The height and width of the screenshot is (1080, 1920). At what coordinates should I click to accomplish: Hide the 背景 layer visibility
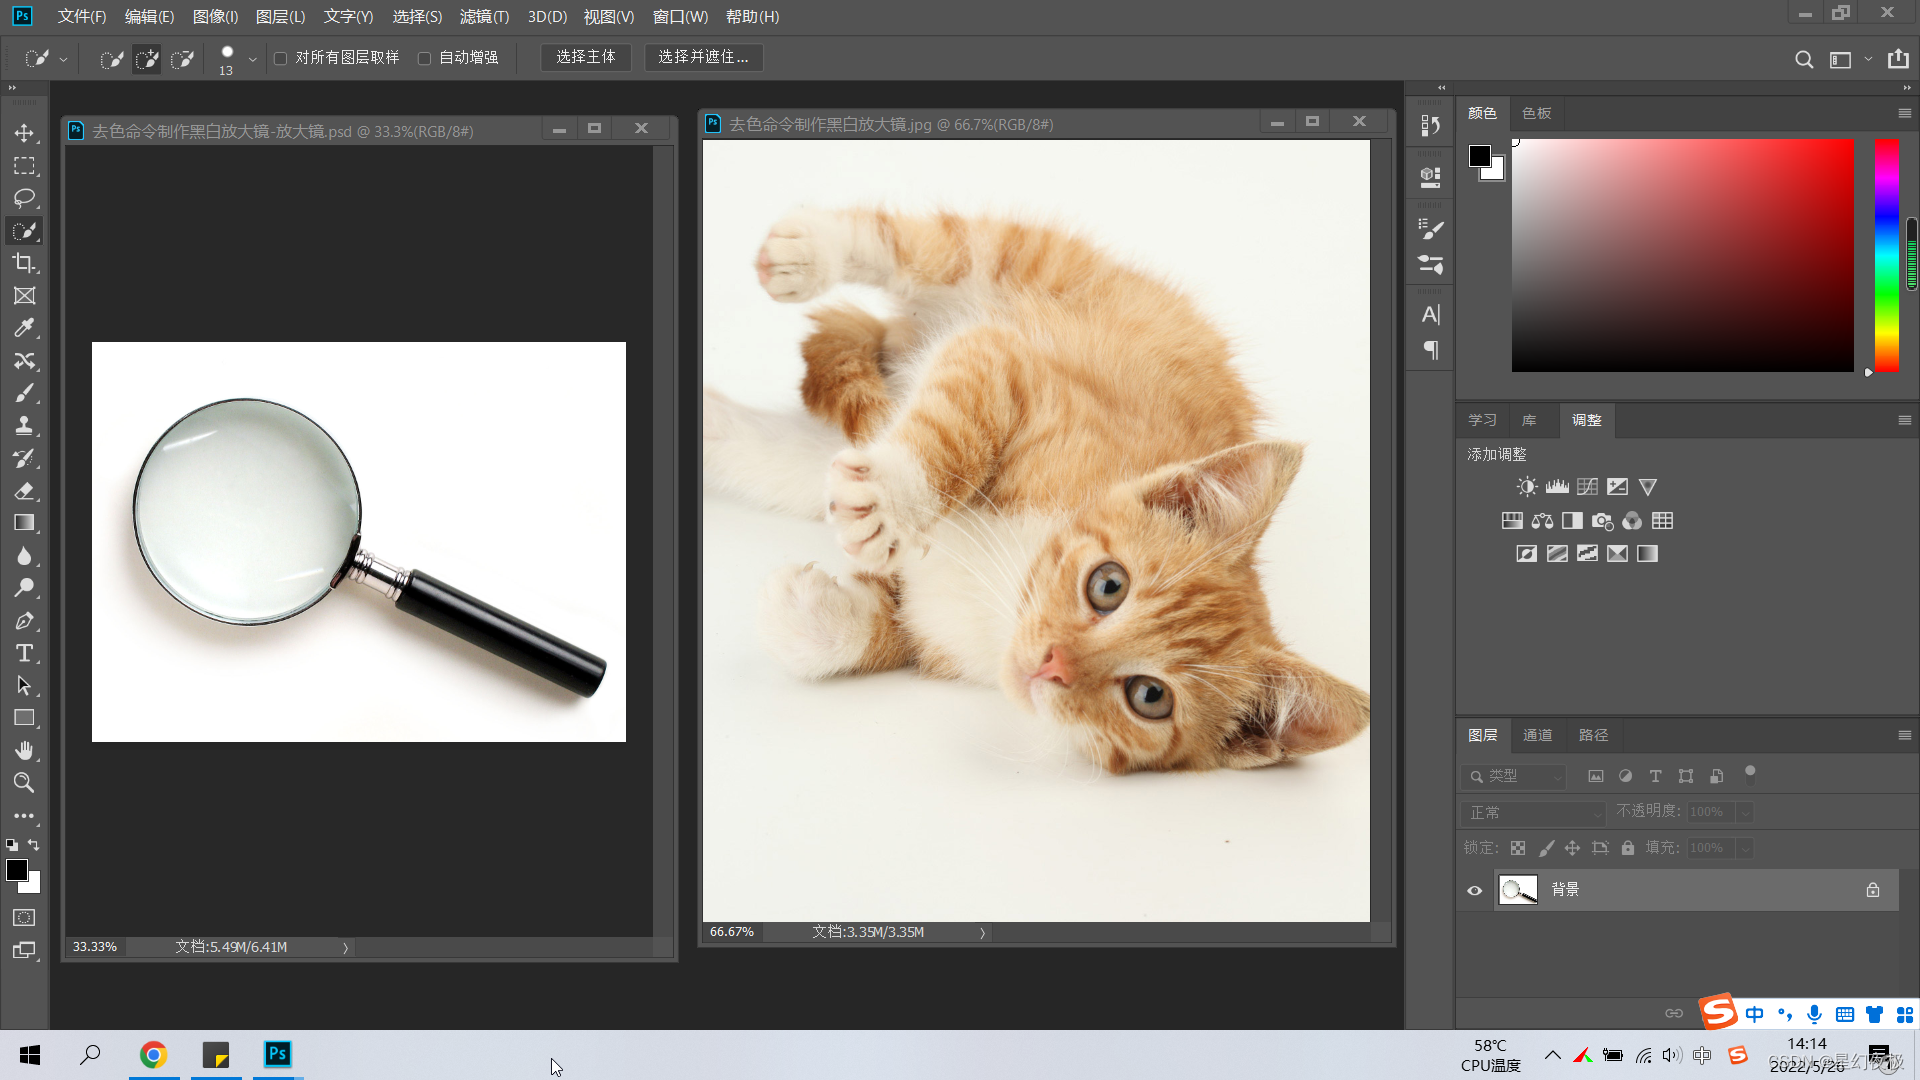point(1474,890)
